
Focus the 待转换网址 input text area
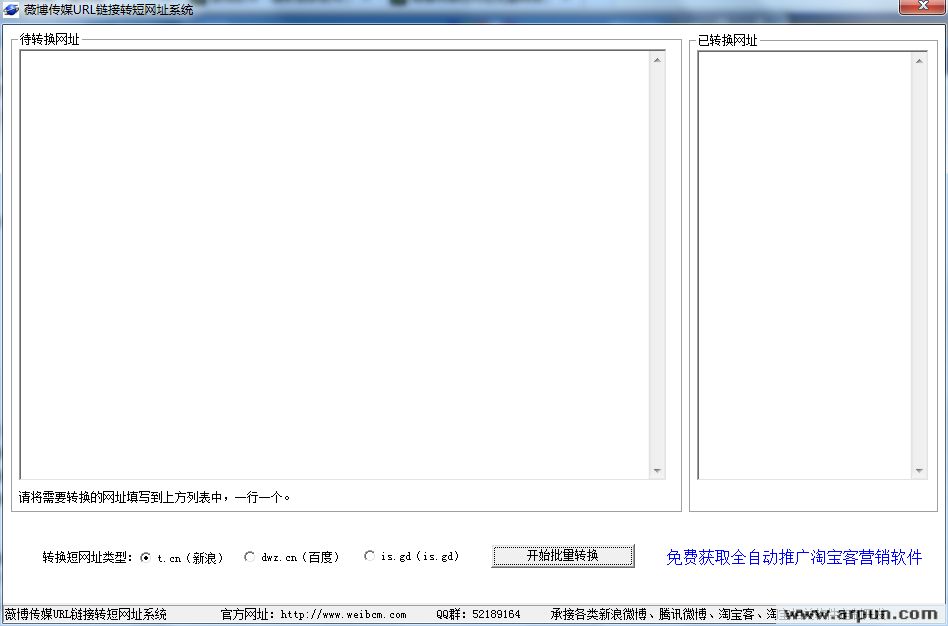(x=335, y=265)
